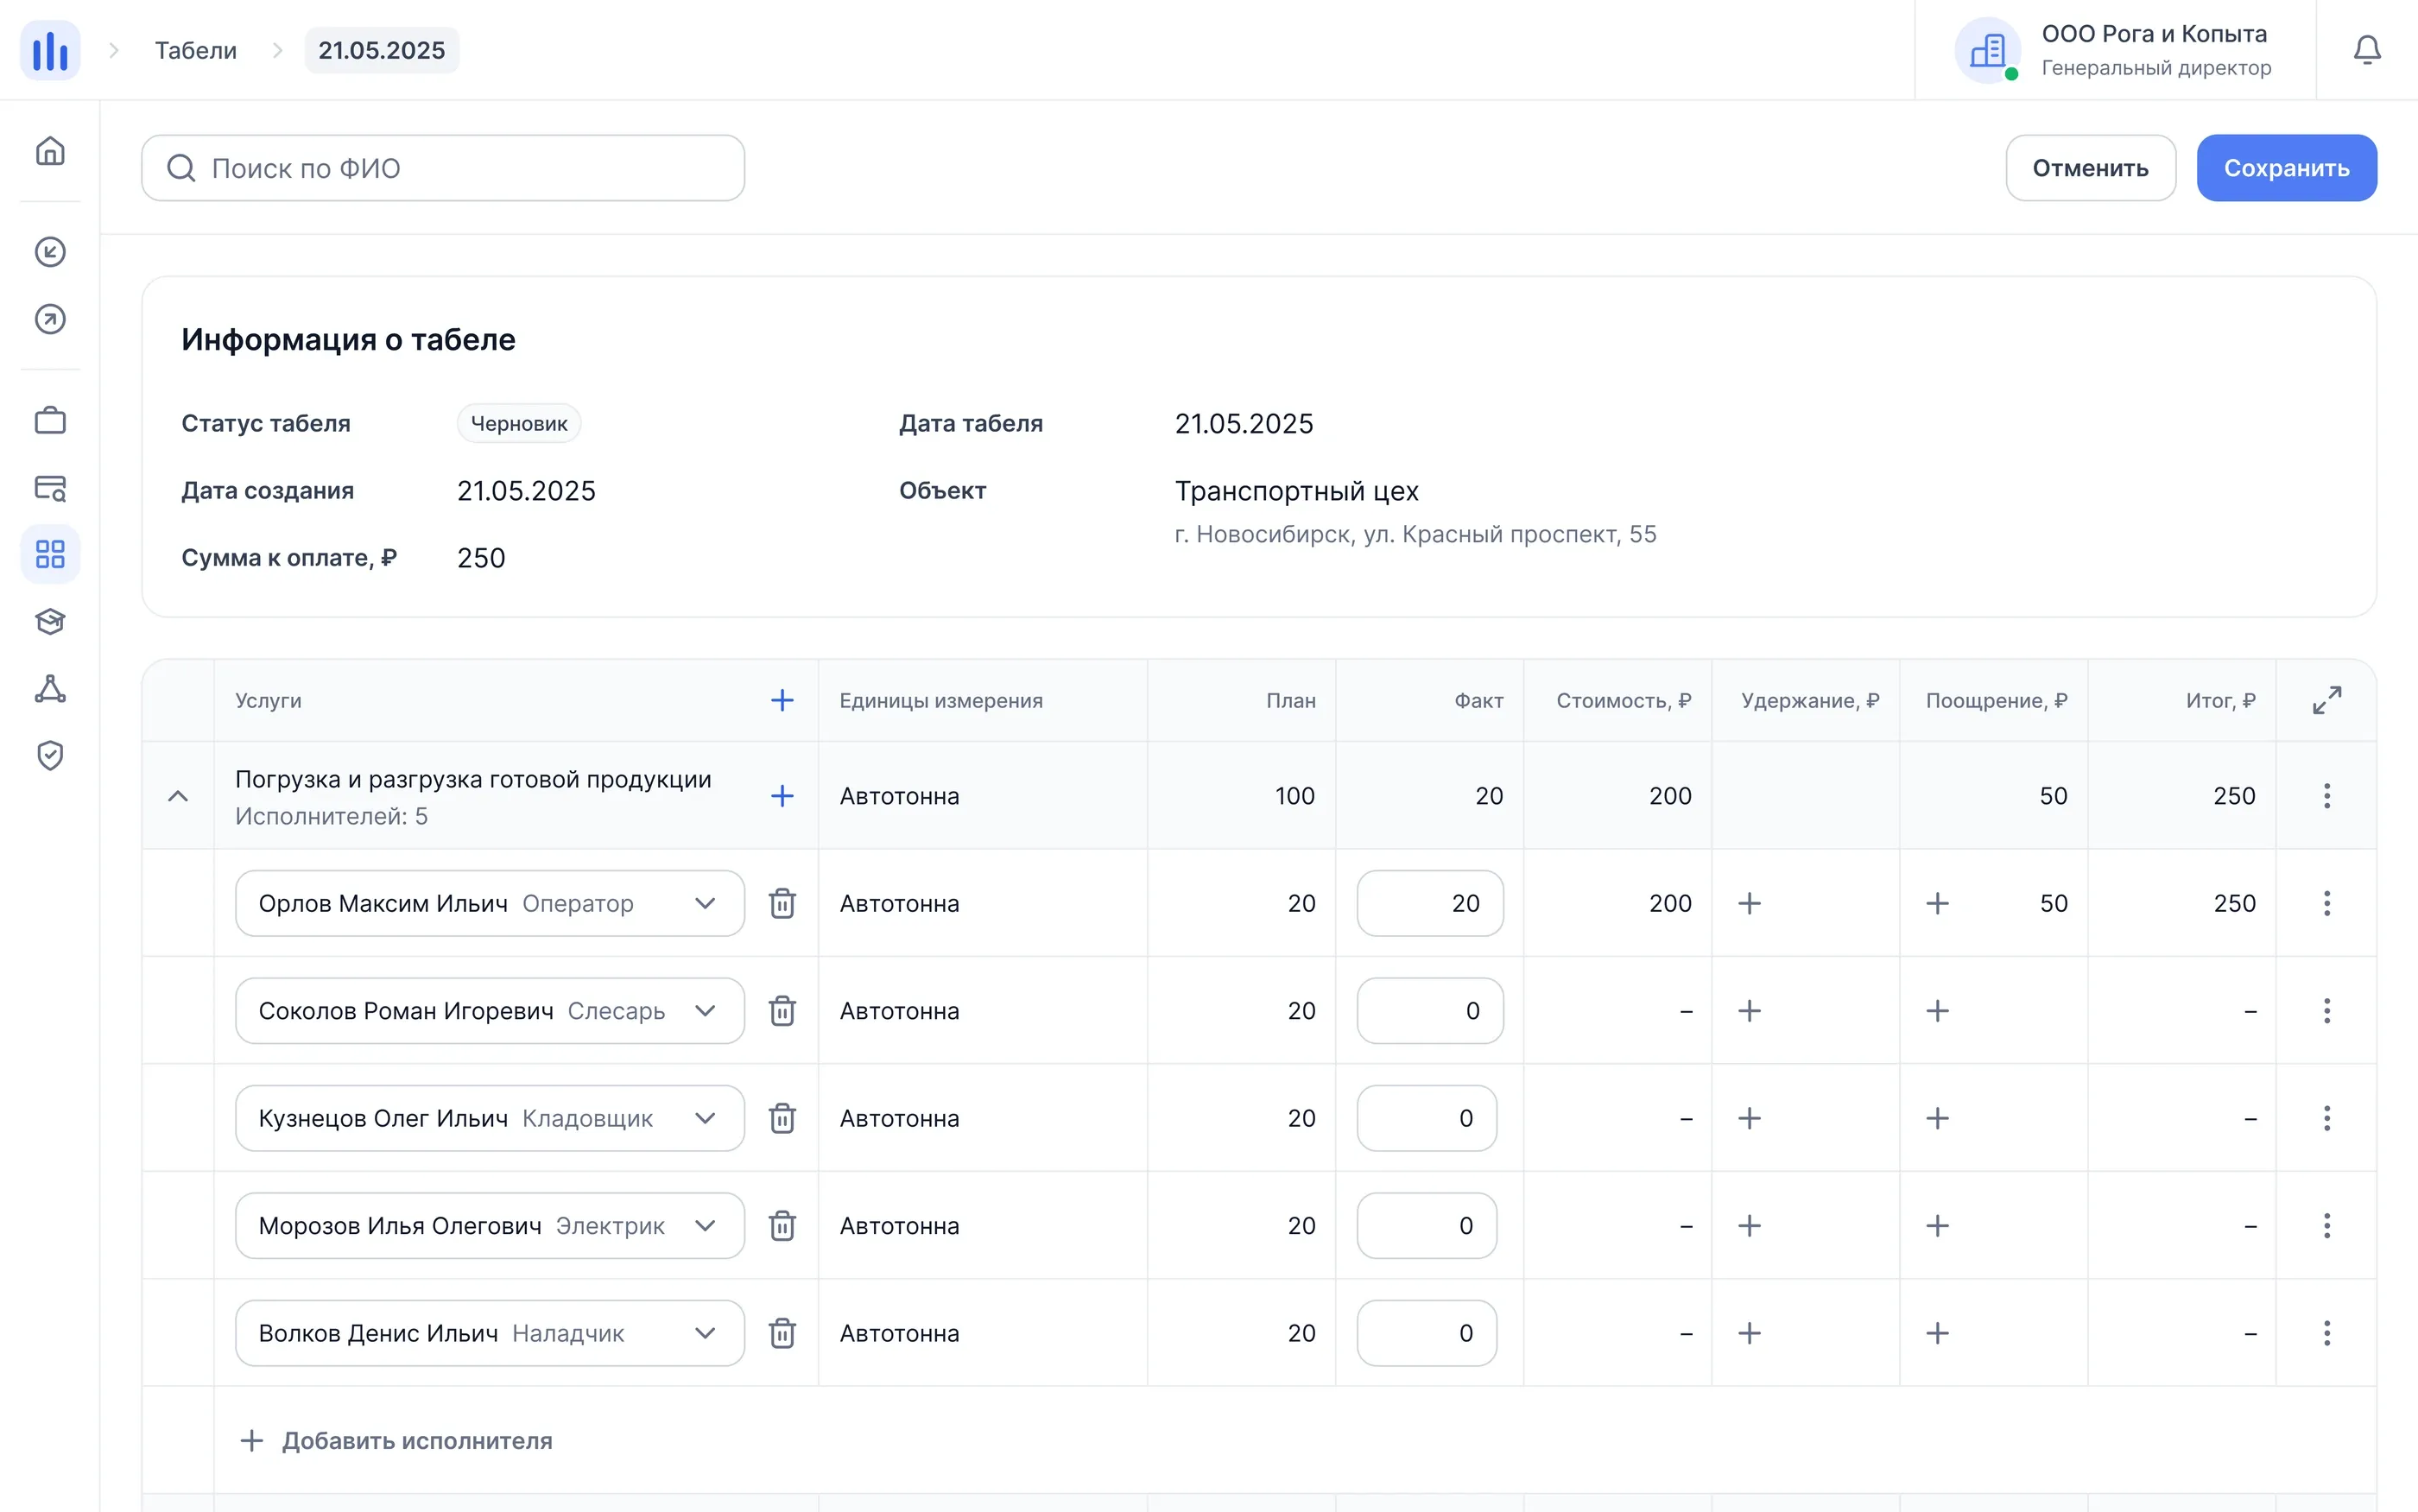Open the card search sidebar icon
This screenshot has height=1512, width=2418.
(50, 487)
